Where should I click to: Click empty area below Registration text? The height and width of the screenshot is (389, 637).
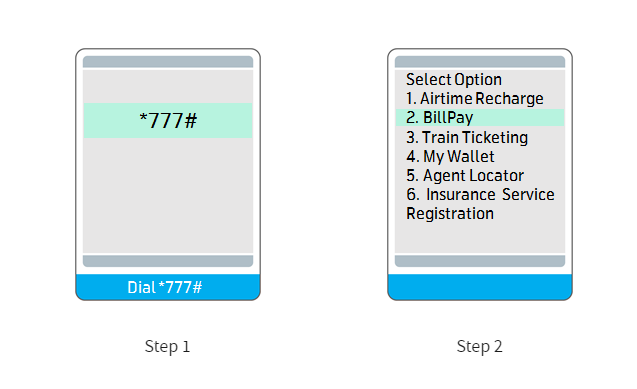point(480,238)
